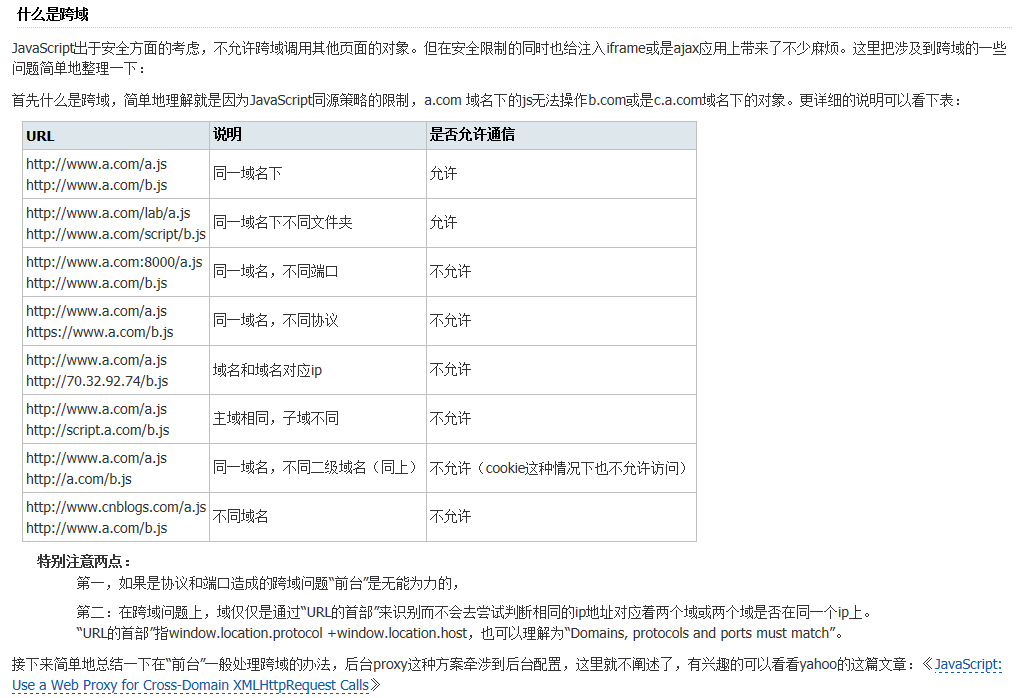Click the 域名和域名对应ip cell
Image resolution: width=1016 pixels, height=698 pixels.
tap(268, 370)
